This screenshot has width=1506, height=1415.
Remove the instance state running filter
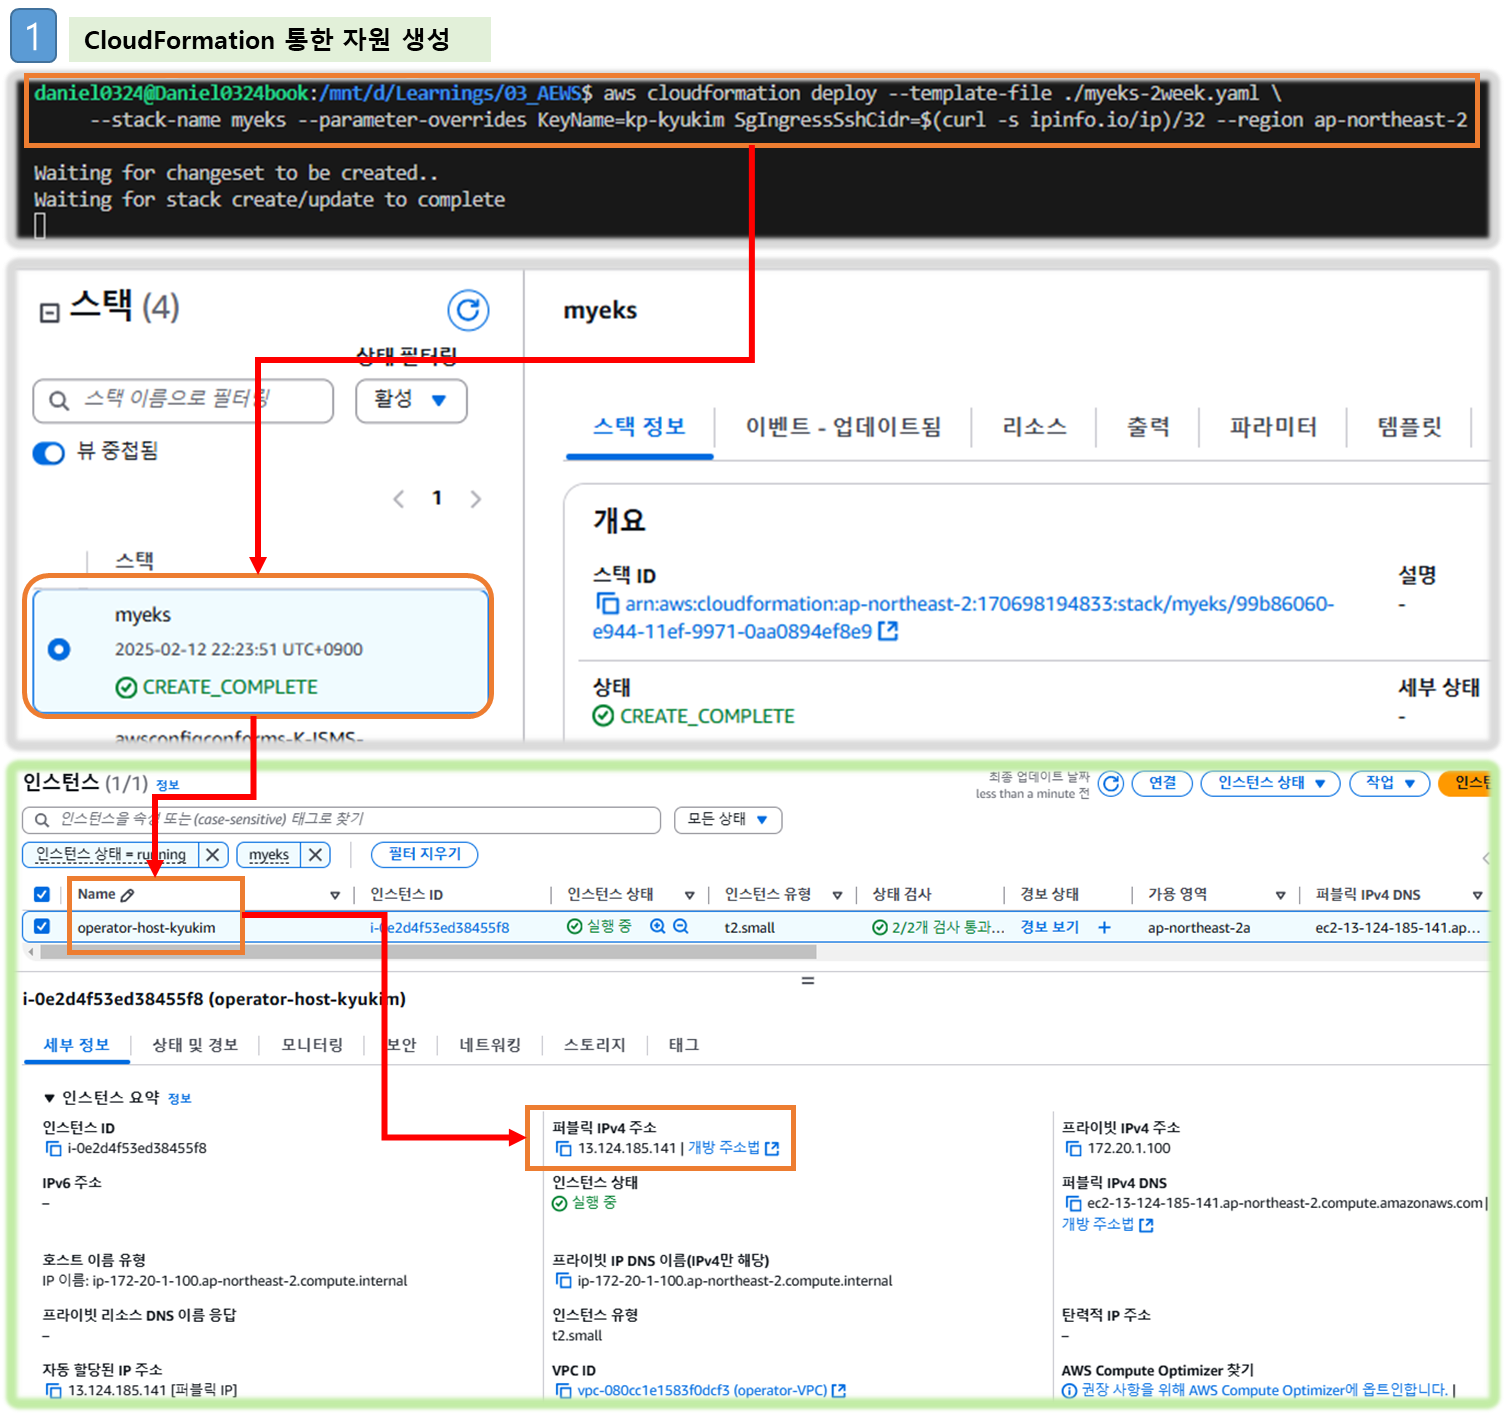(212, 855)
